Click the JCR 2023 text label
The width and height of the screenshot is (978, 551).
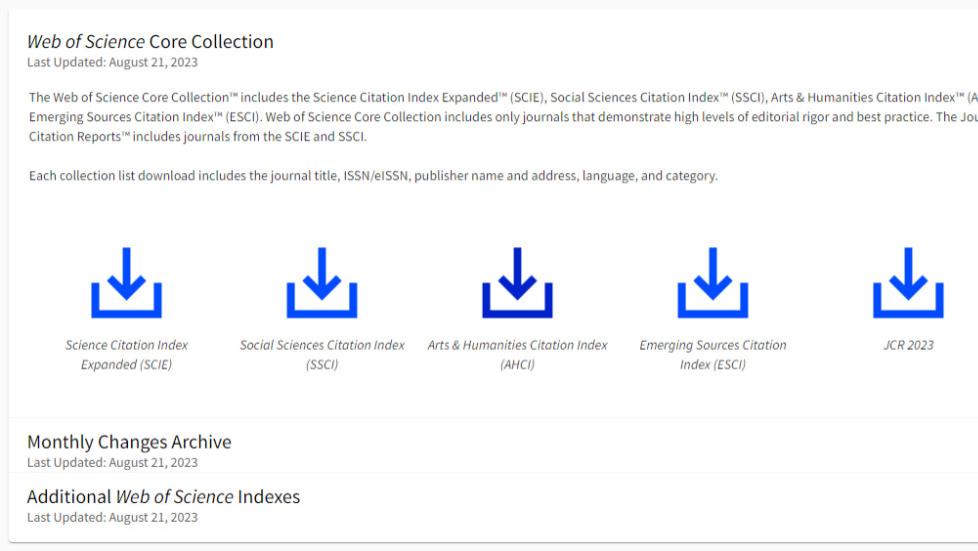[x=908, y=345]
